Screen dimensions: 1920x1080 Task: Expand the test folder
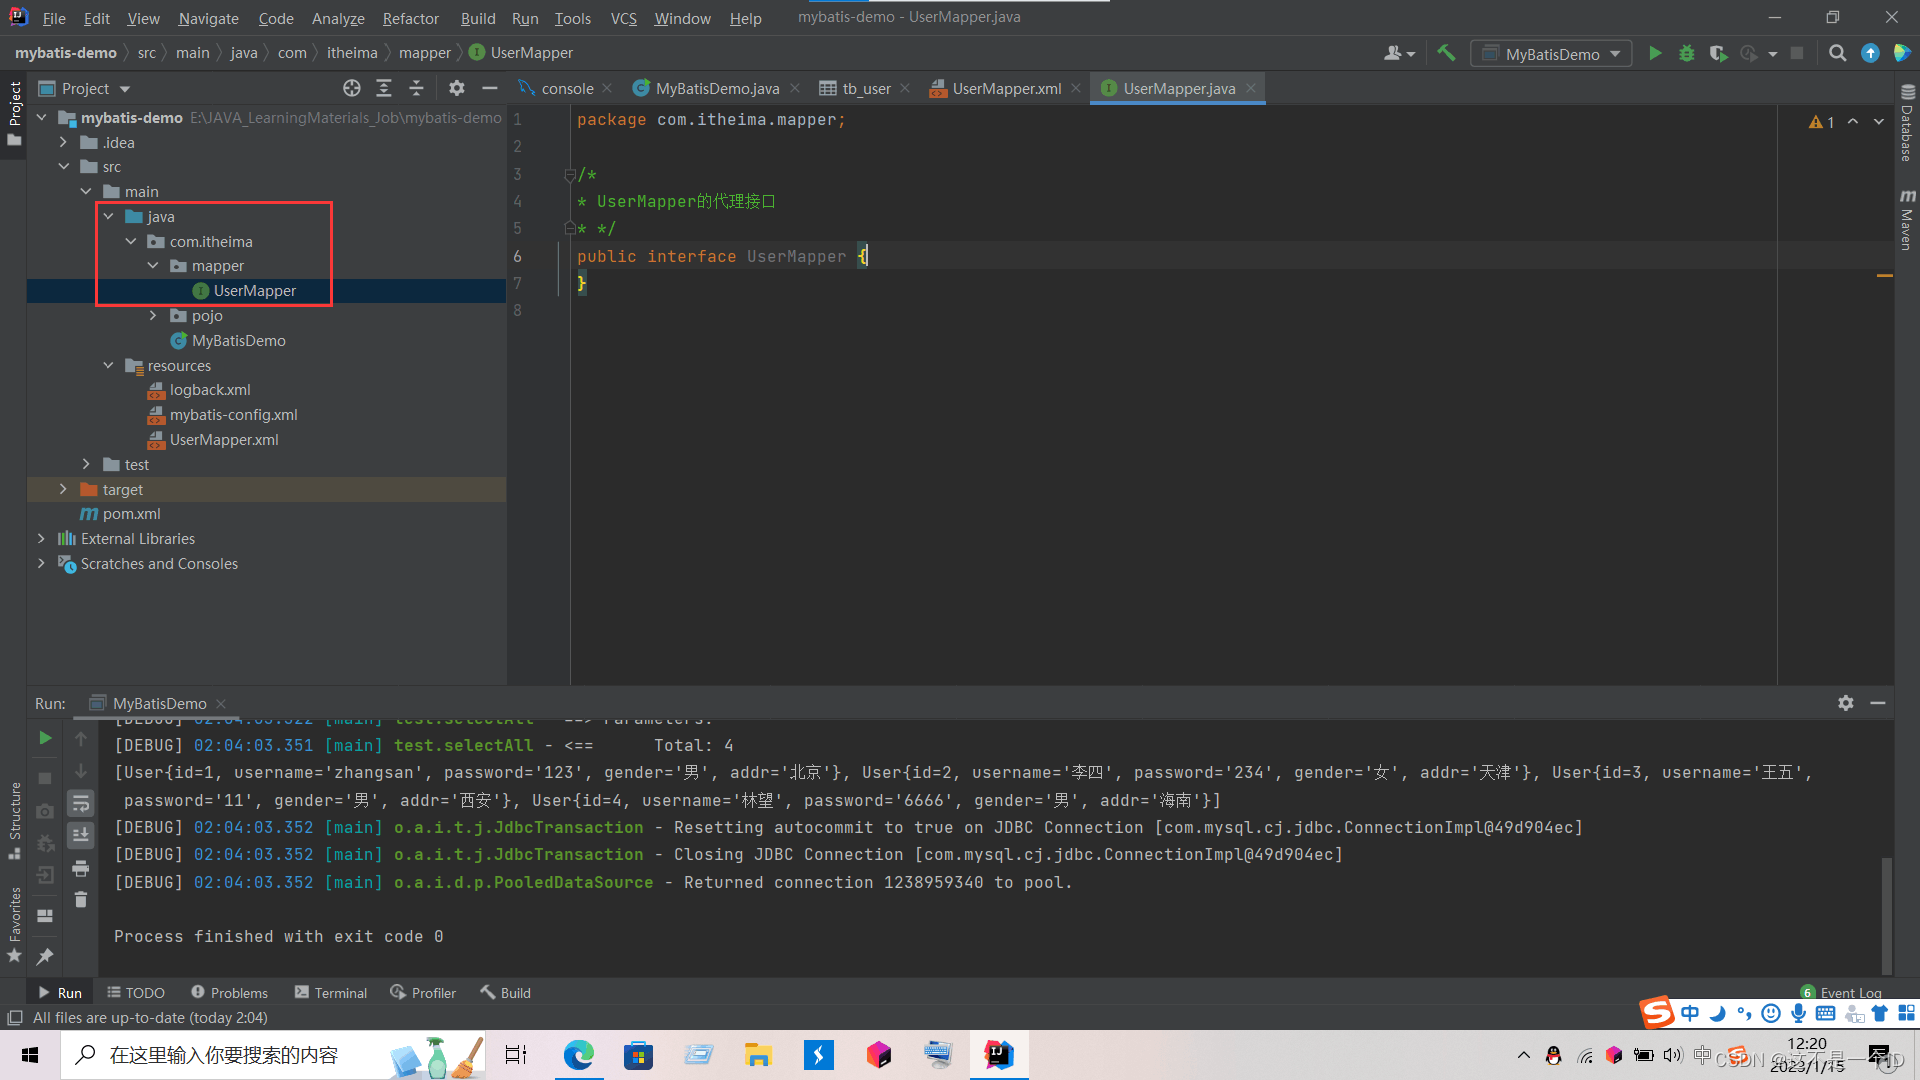click(86, 464)
